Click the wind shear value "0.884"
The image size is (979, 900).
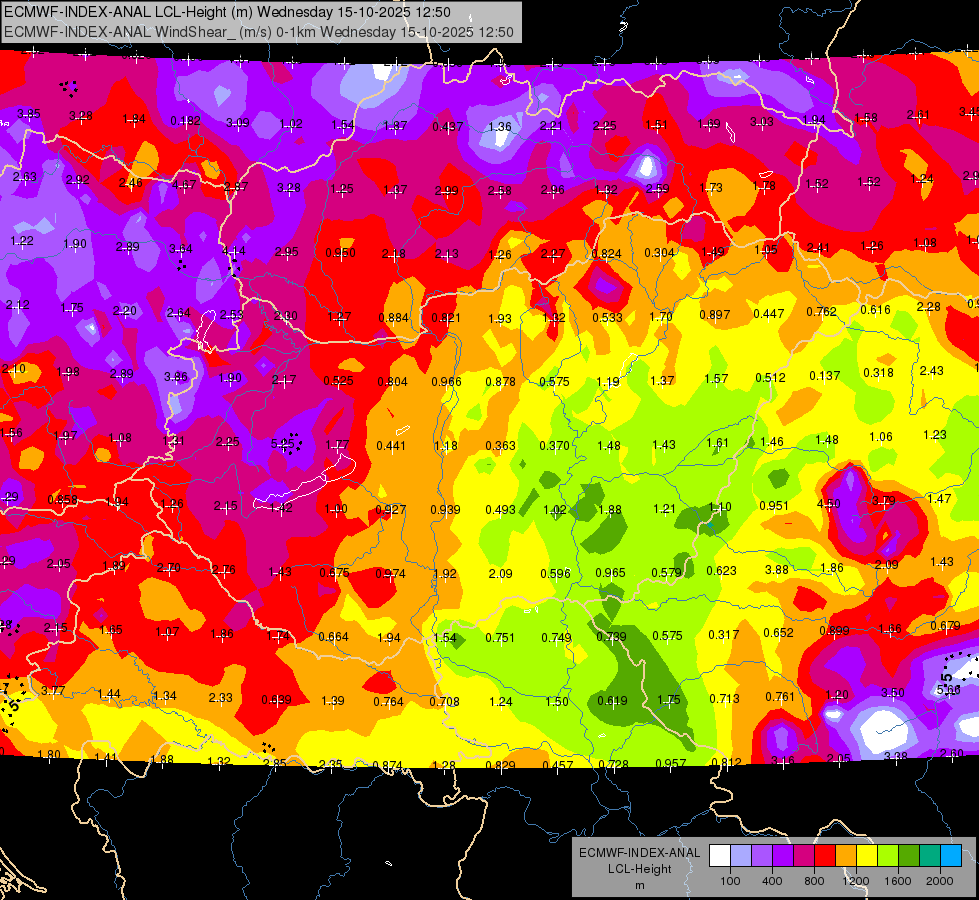click(x=393, y=317)
